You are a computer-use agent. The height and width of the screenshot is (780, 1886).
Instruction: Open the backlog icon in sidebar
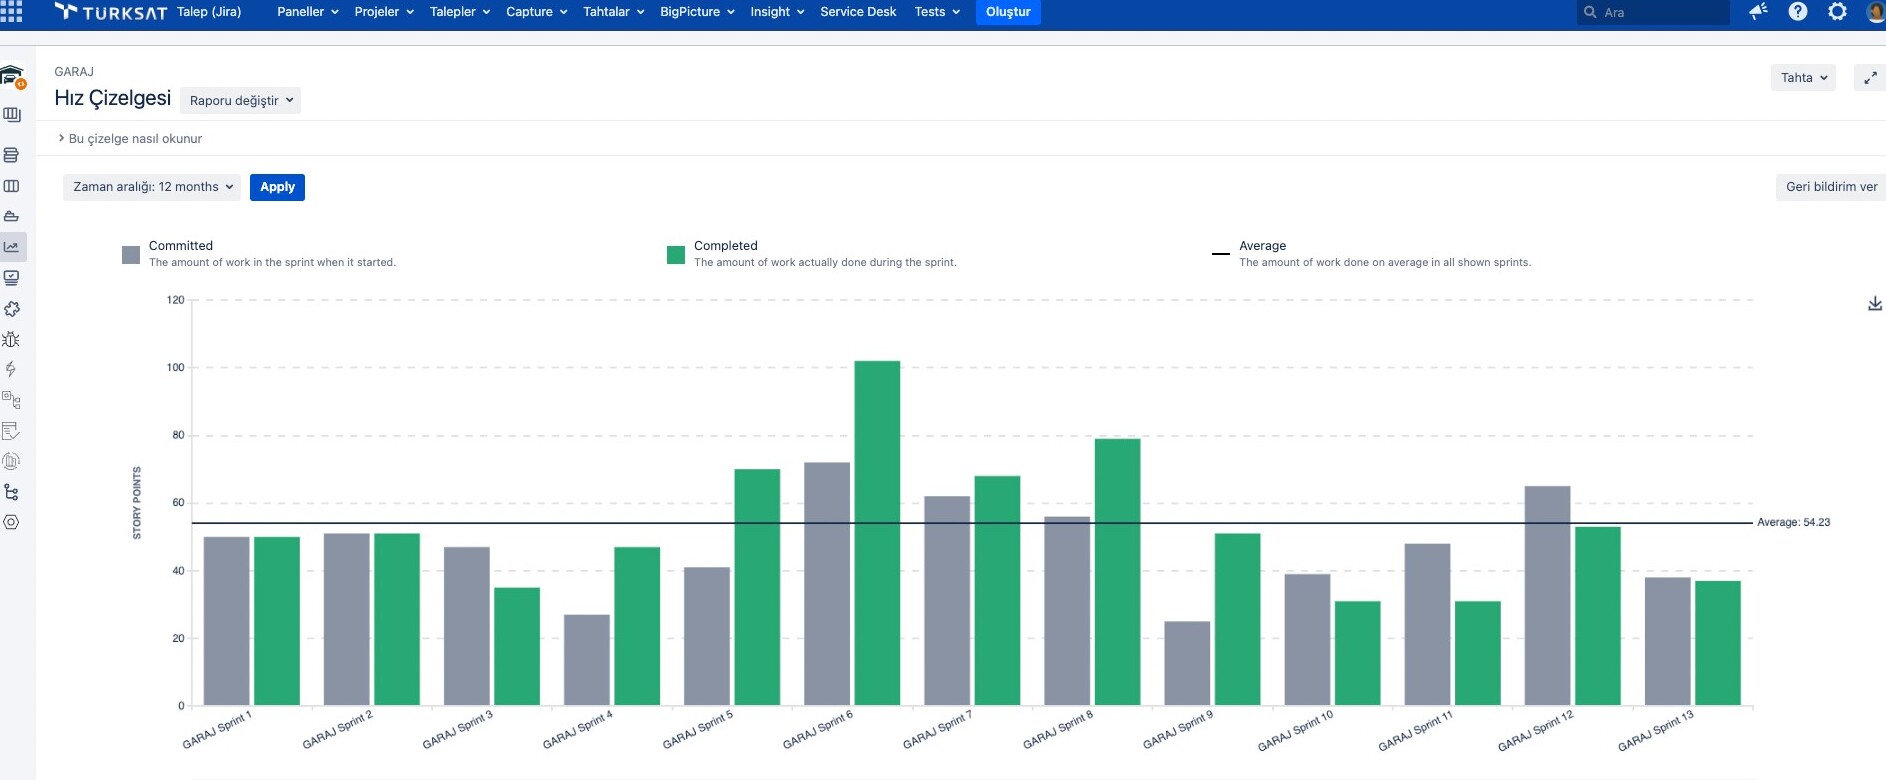click(12, 155)
